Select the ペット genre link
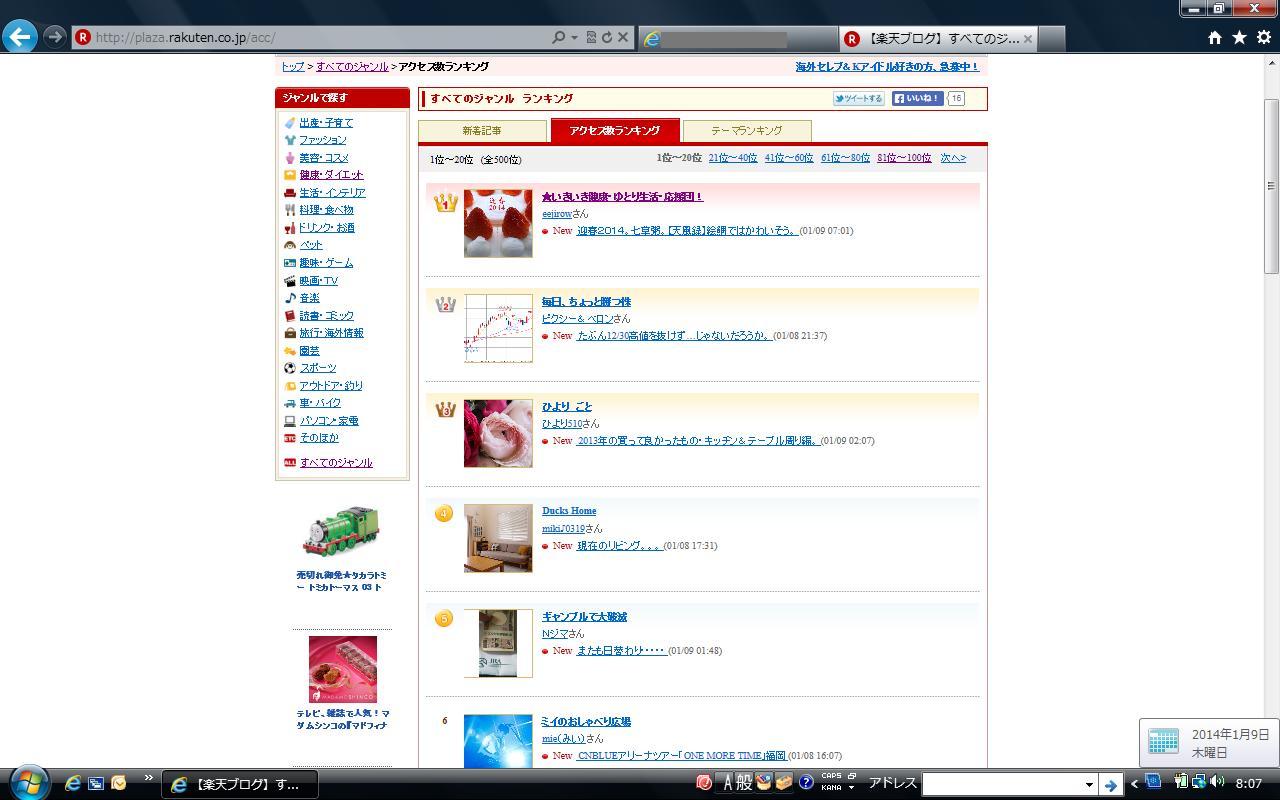 coord(311,245)
